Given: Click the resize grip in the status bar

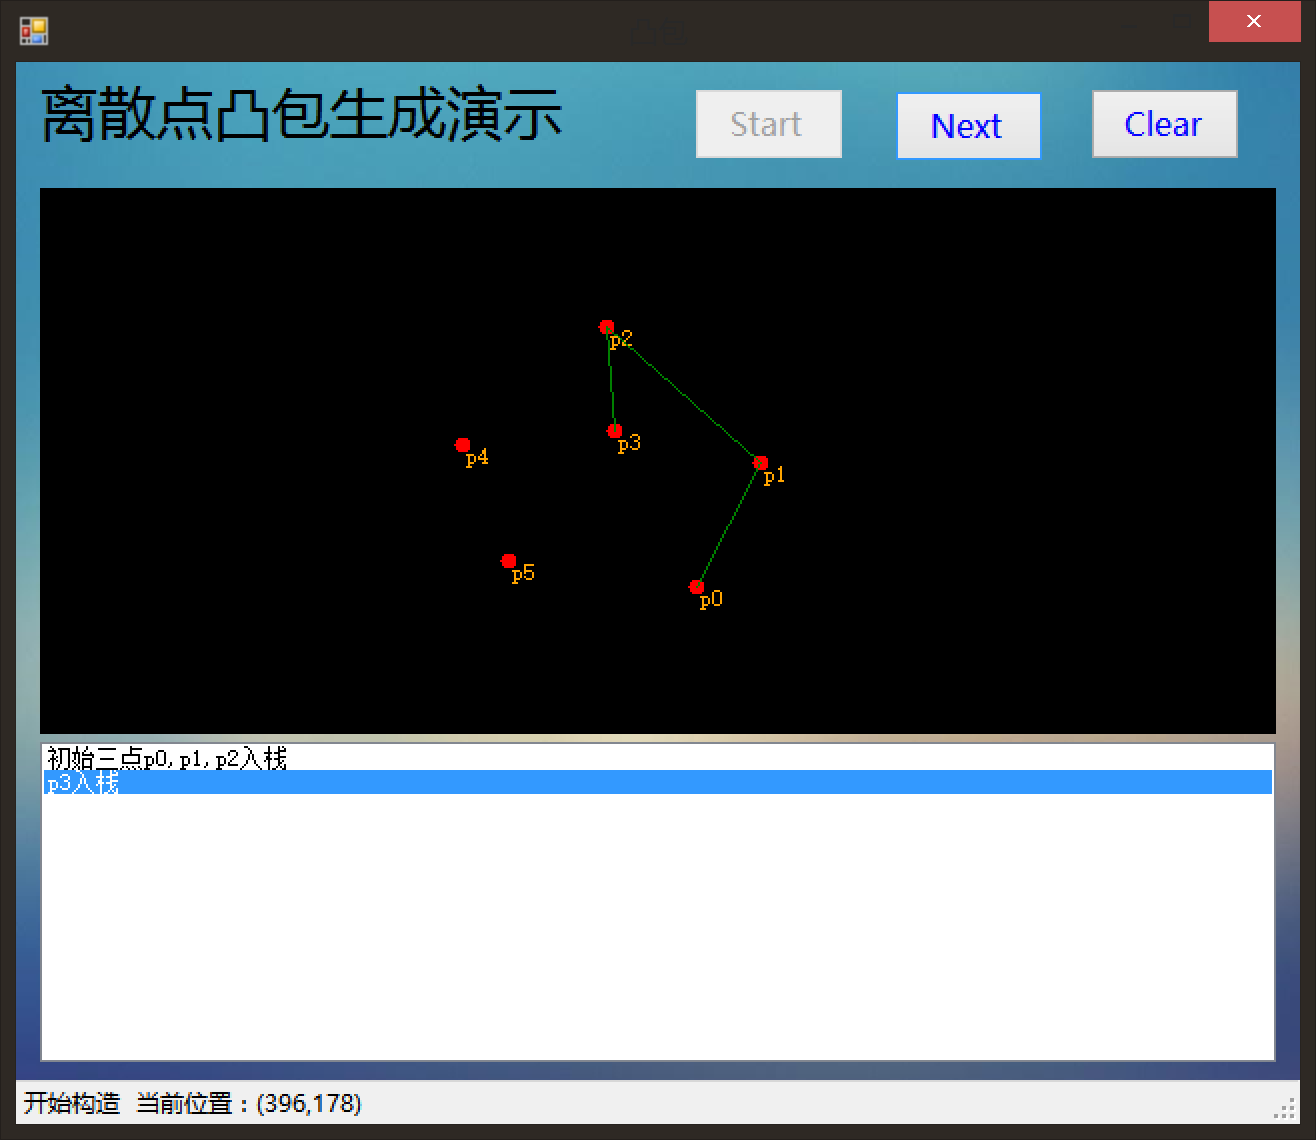Looking at the screenshot, I should click(x=1285, y=1108).
